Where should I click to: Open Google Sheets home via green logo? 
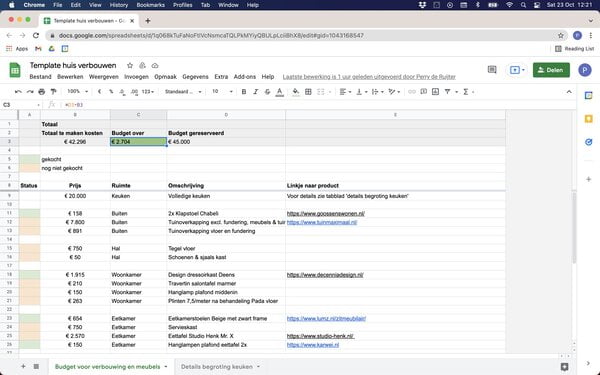tap(15, 70)
